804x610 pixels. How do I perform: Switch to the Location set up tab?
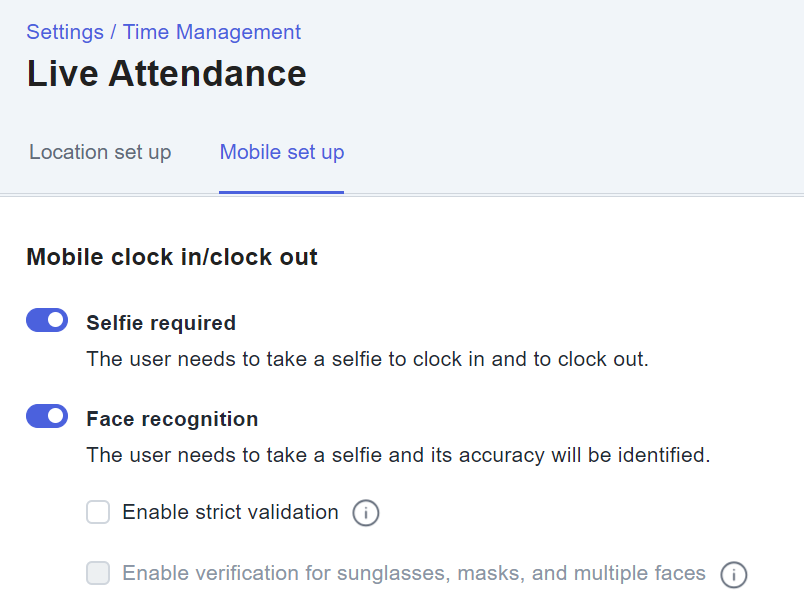pos(100,152)
